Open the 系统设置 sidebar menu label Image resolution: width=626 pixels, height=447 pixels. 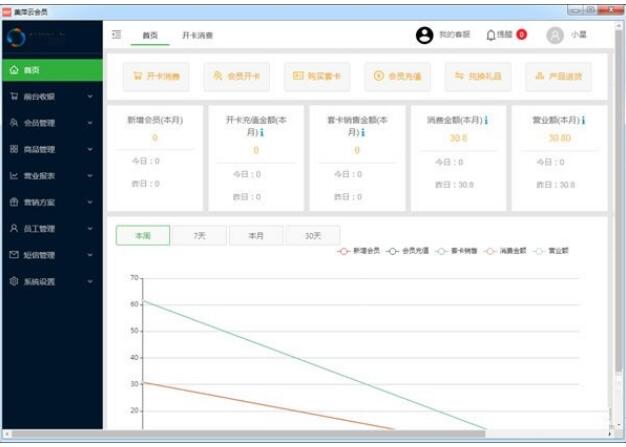tap(39, 282)
